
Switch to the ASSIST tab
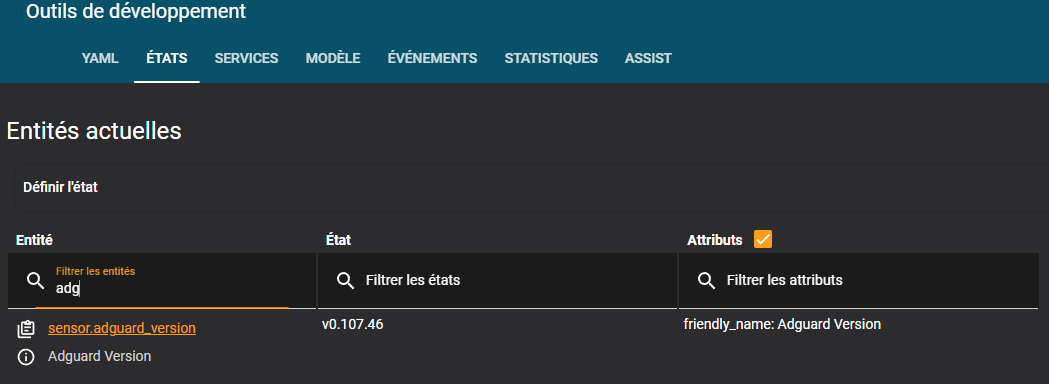point(648,58)
